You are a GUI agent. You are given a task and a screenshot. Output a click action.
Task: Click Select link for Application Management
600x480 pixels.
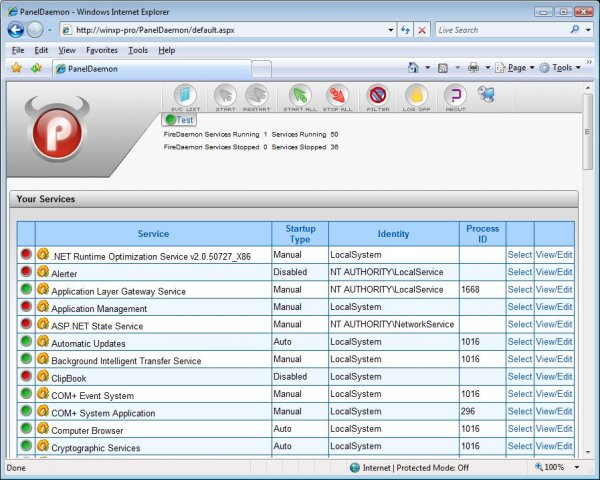pos(520,307)
